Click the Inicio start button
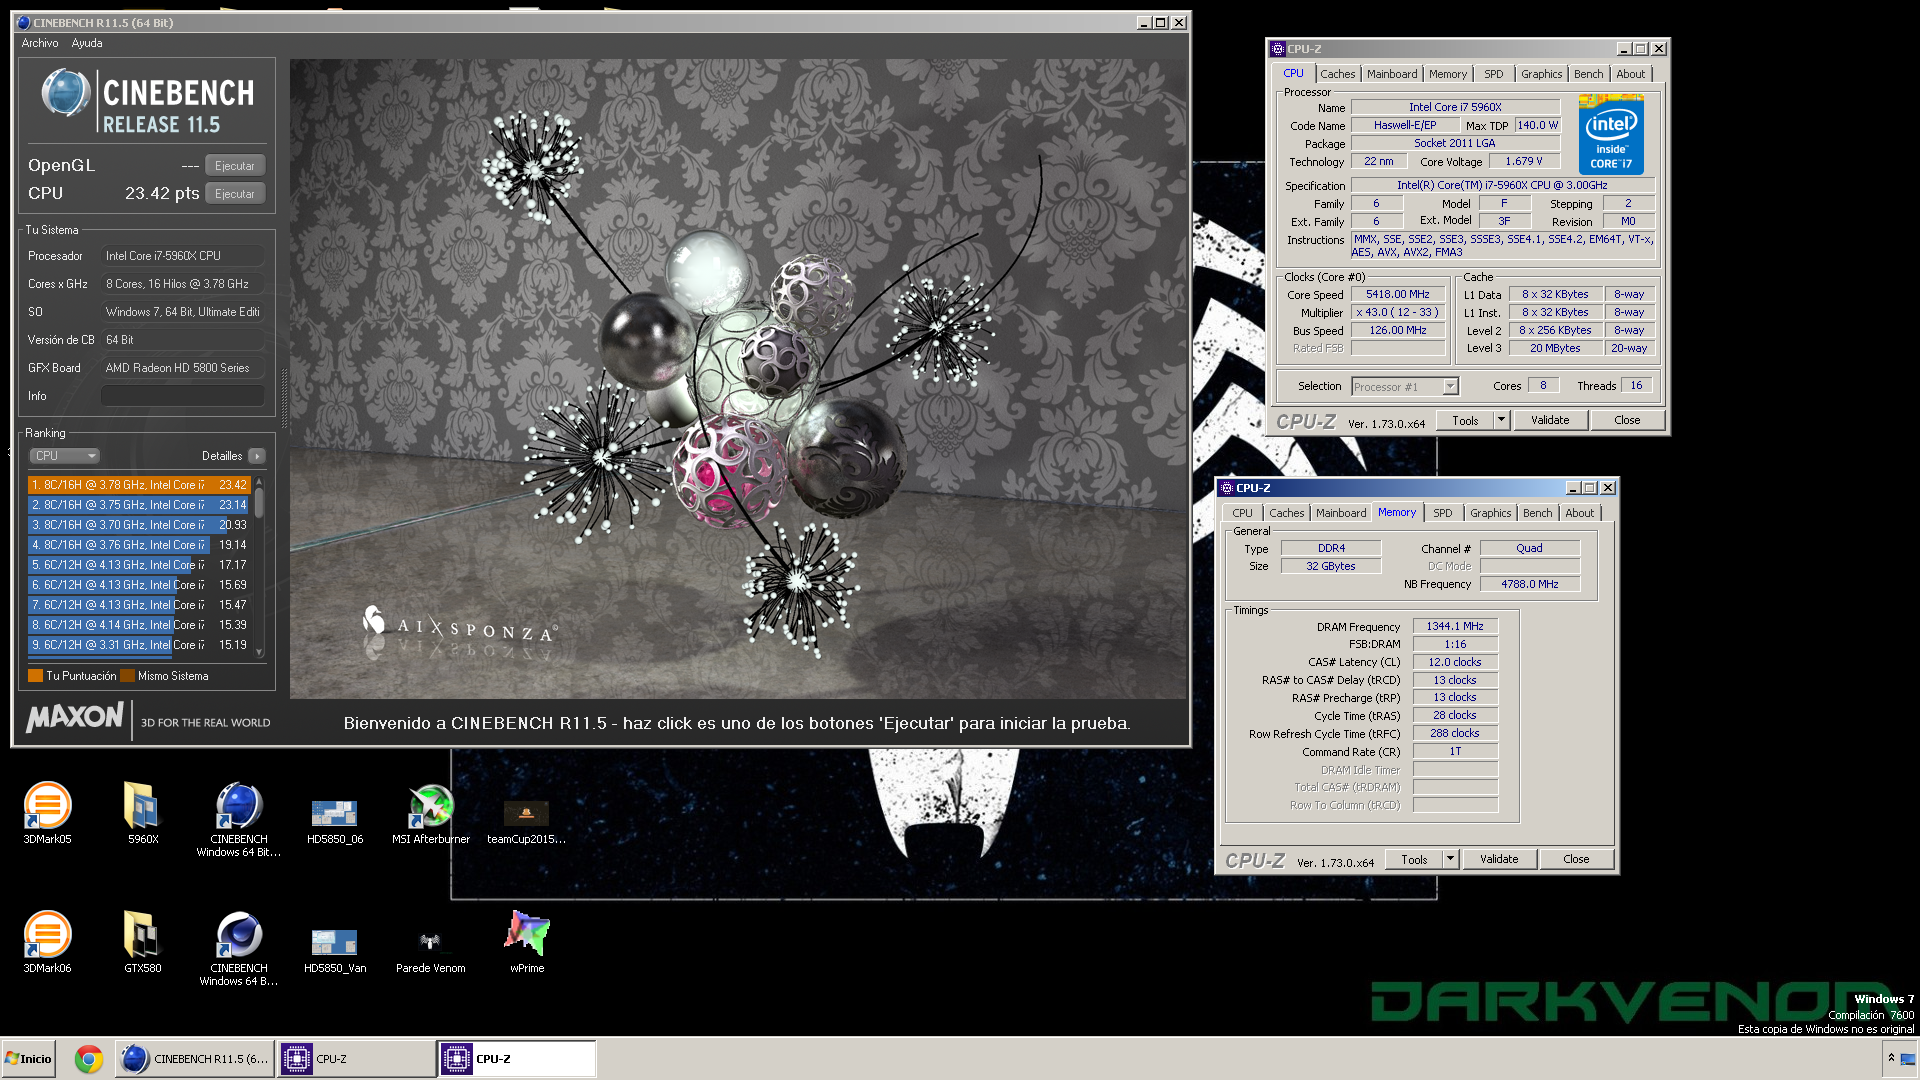Viewport: 1920px width, 1080px height. click(x=29, y=1059)
